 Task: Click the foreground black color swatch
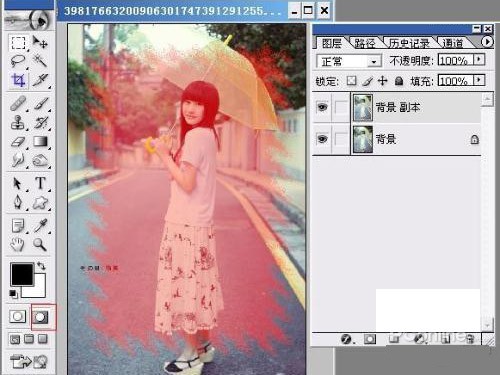point(22,274)
